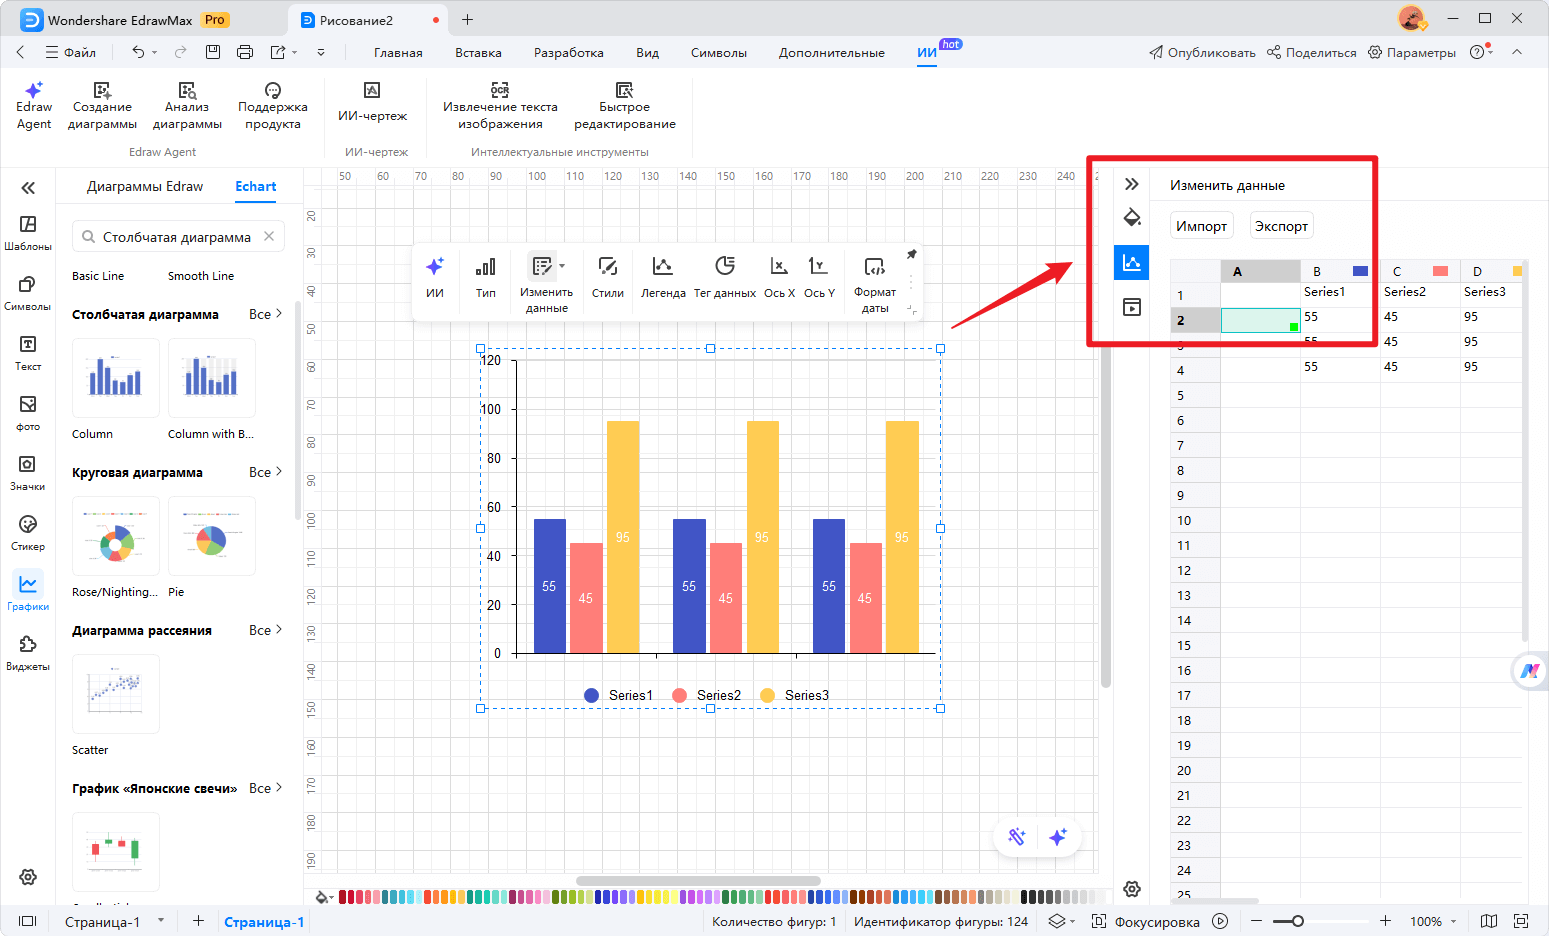Open the Вставка ribbon tab
1549x936 pixels.
477,52
